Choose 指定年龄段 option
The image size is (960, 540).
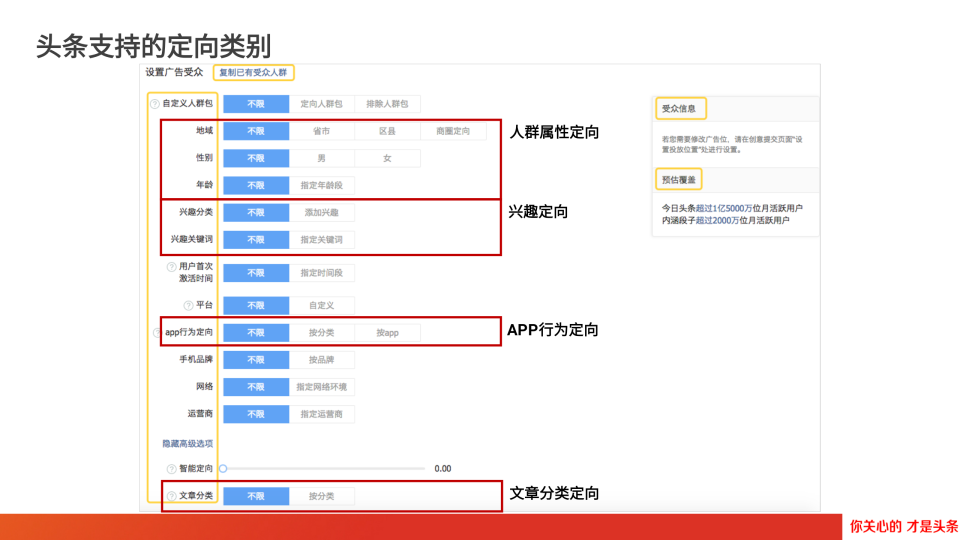(321, 185)
